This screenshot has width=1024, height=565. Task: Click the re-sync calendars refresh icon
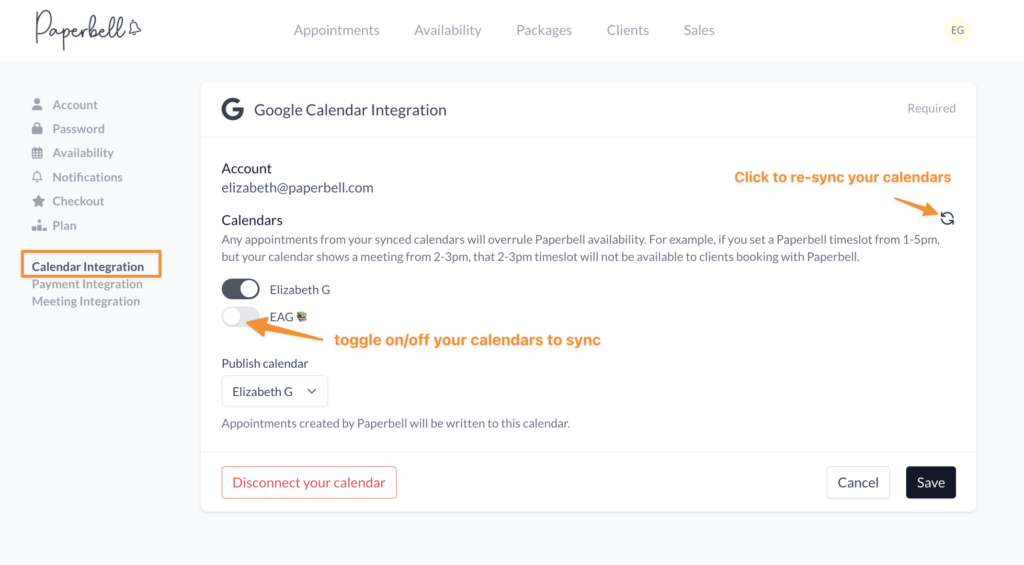pyautogui.click(x=947, y=218)
